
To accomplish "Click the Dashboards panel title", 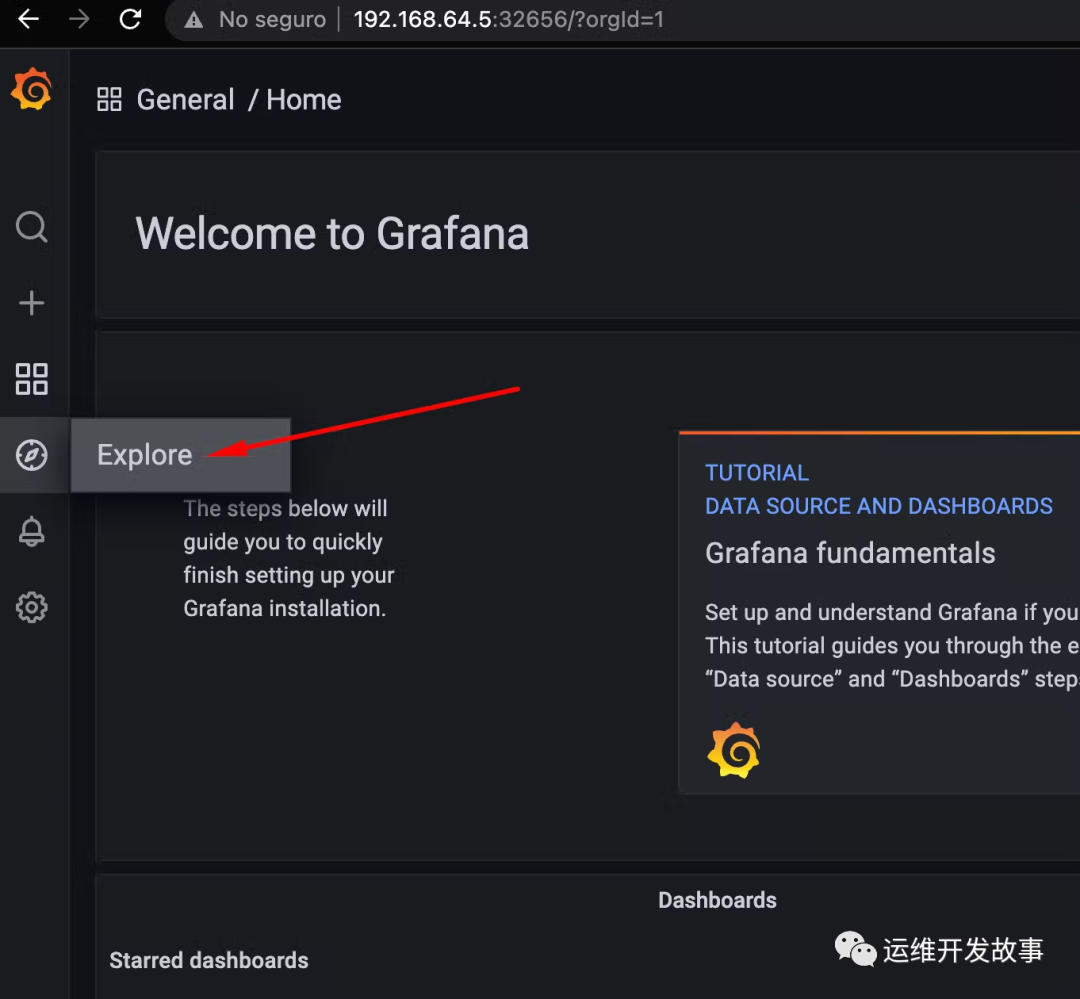I will [717, 900].
